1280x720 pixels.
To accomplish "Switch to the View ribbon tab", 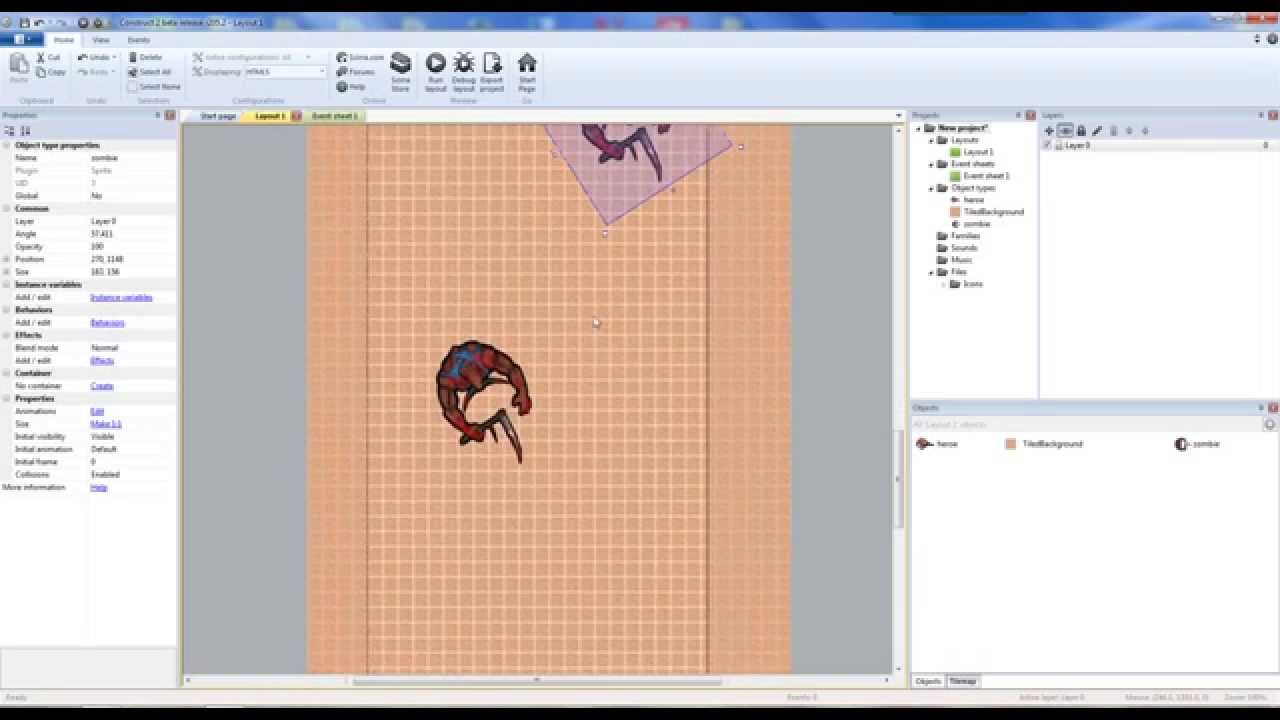I will (101, 40).
